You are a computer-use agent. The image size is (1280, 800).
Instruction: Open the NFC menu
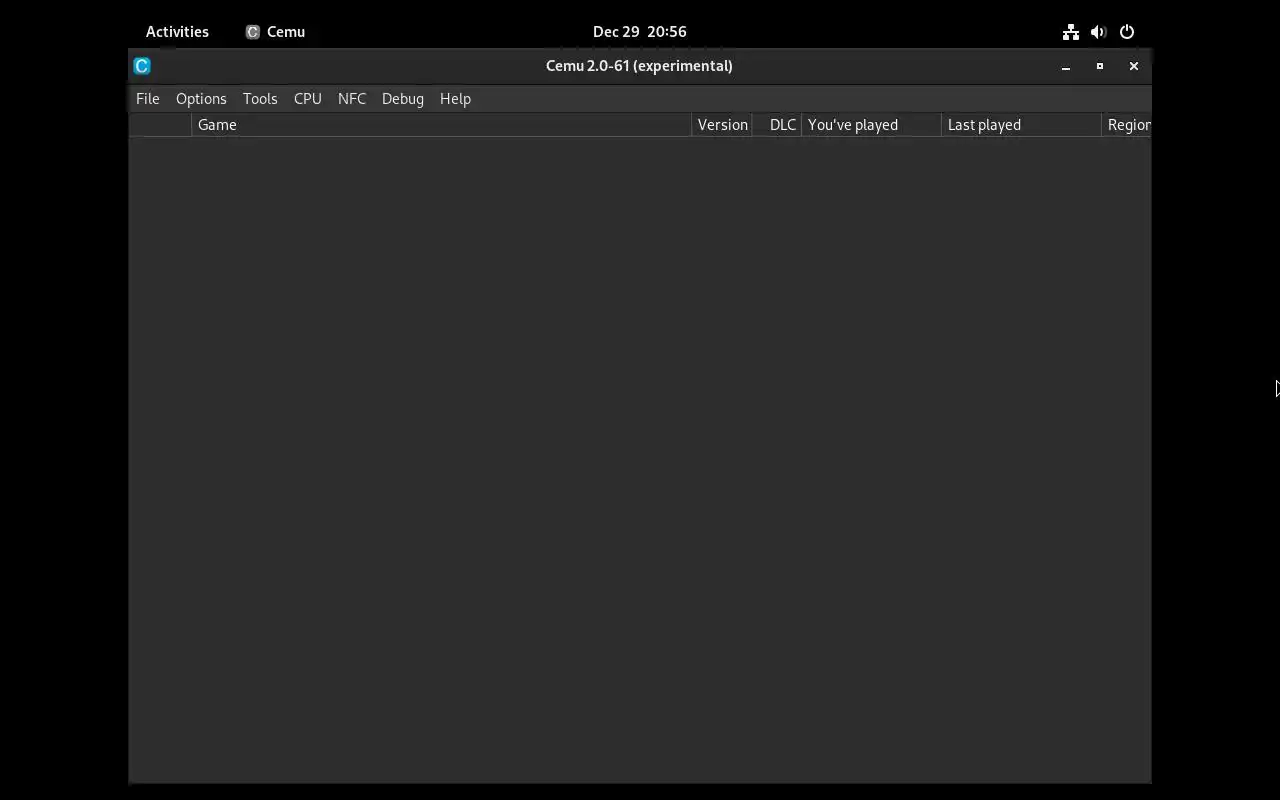click(x=352, y=99)
